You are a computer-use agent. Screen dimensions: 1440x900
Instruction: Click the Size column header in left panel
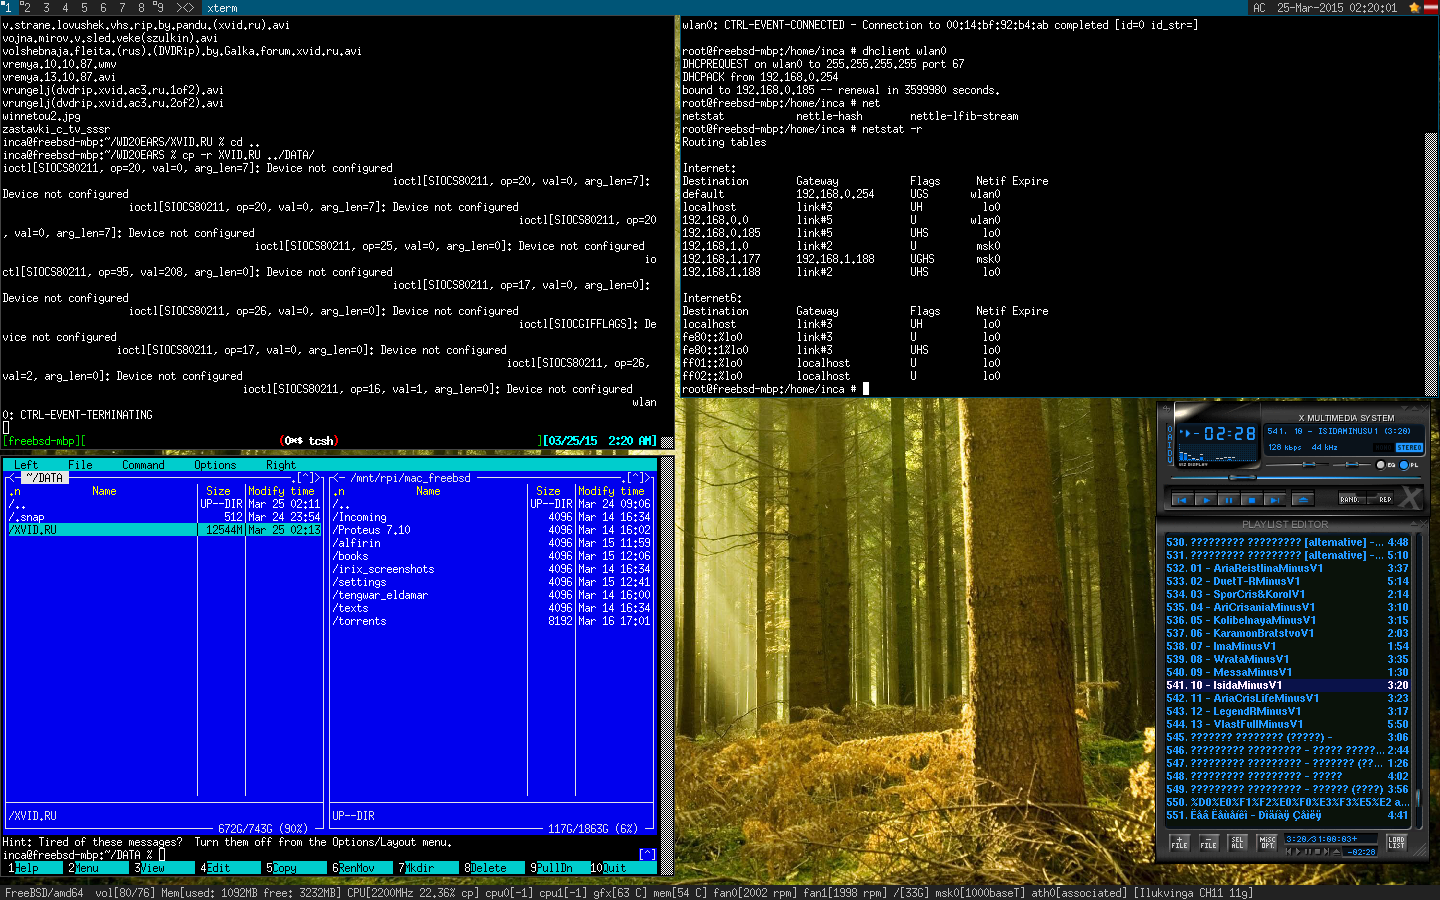coord(218,491)
